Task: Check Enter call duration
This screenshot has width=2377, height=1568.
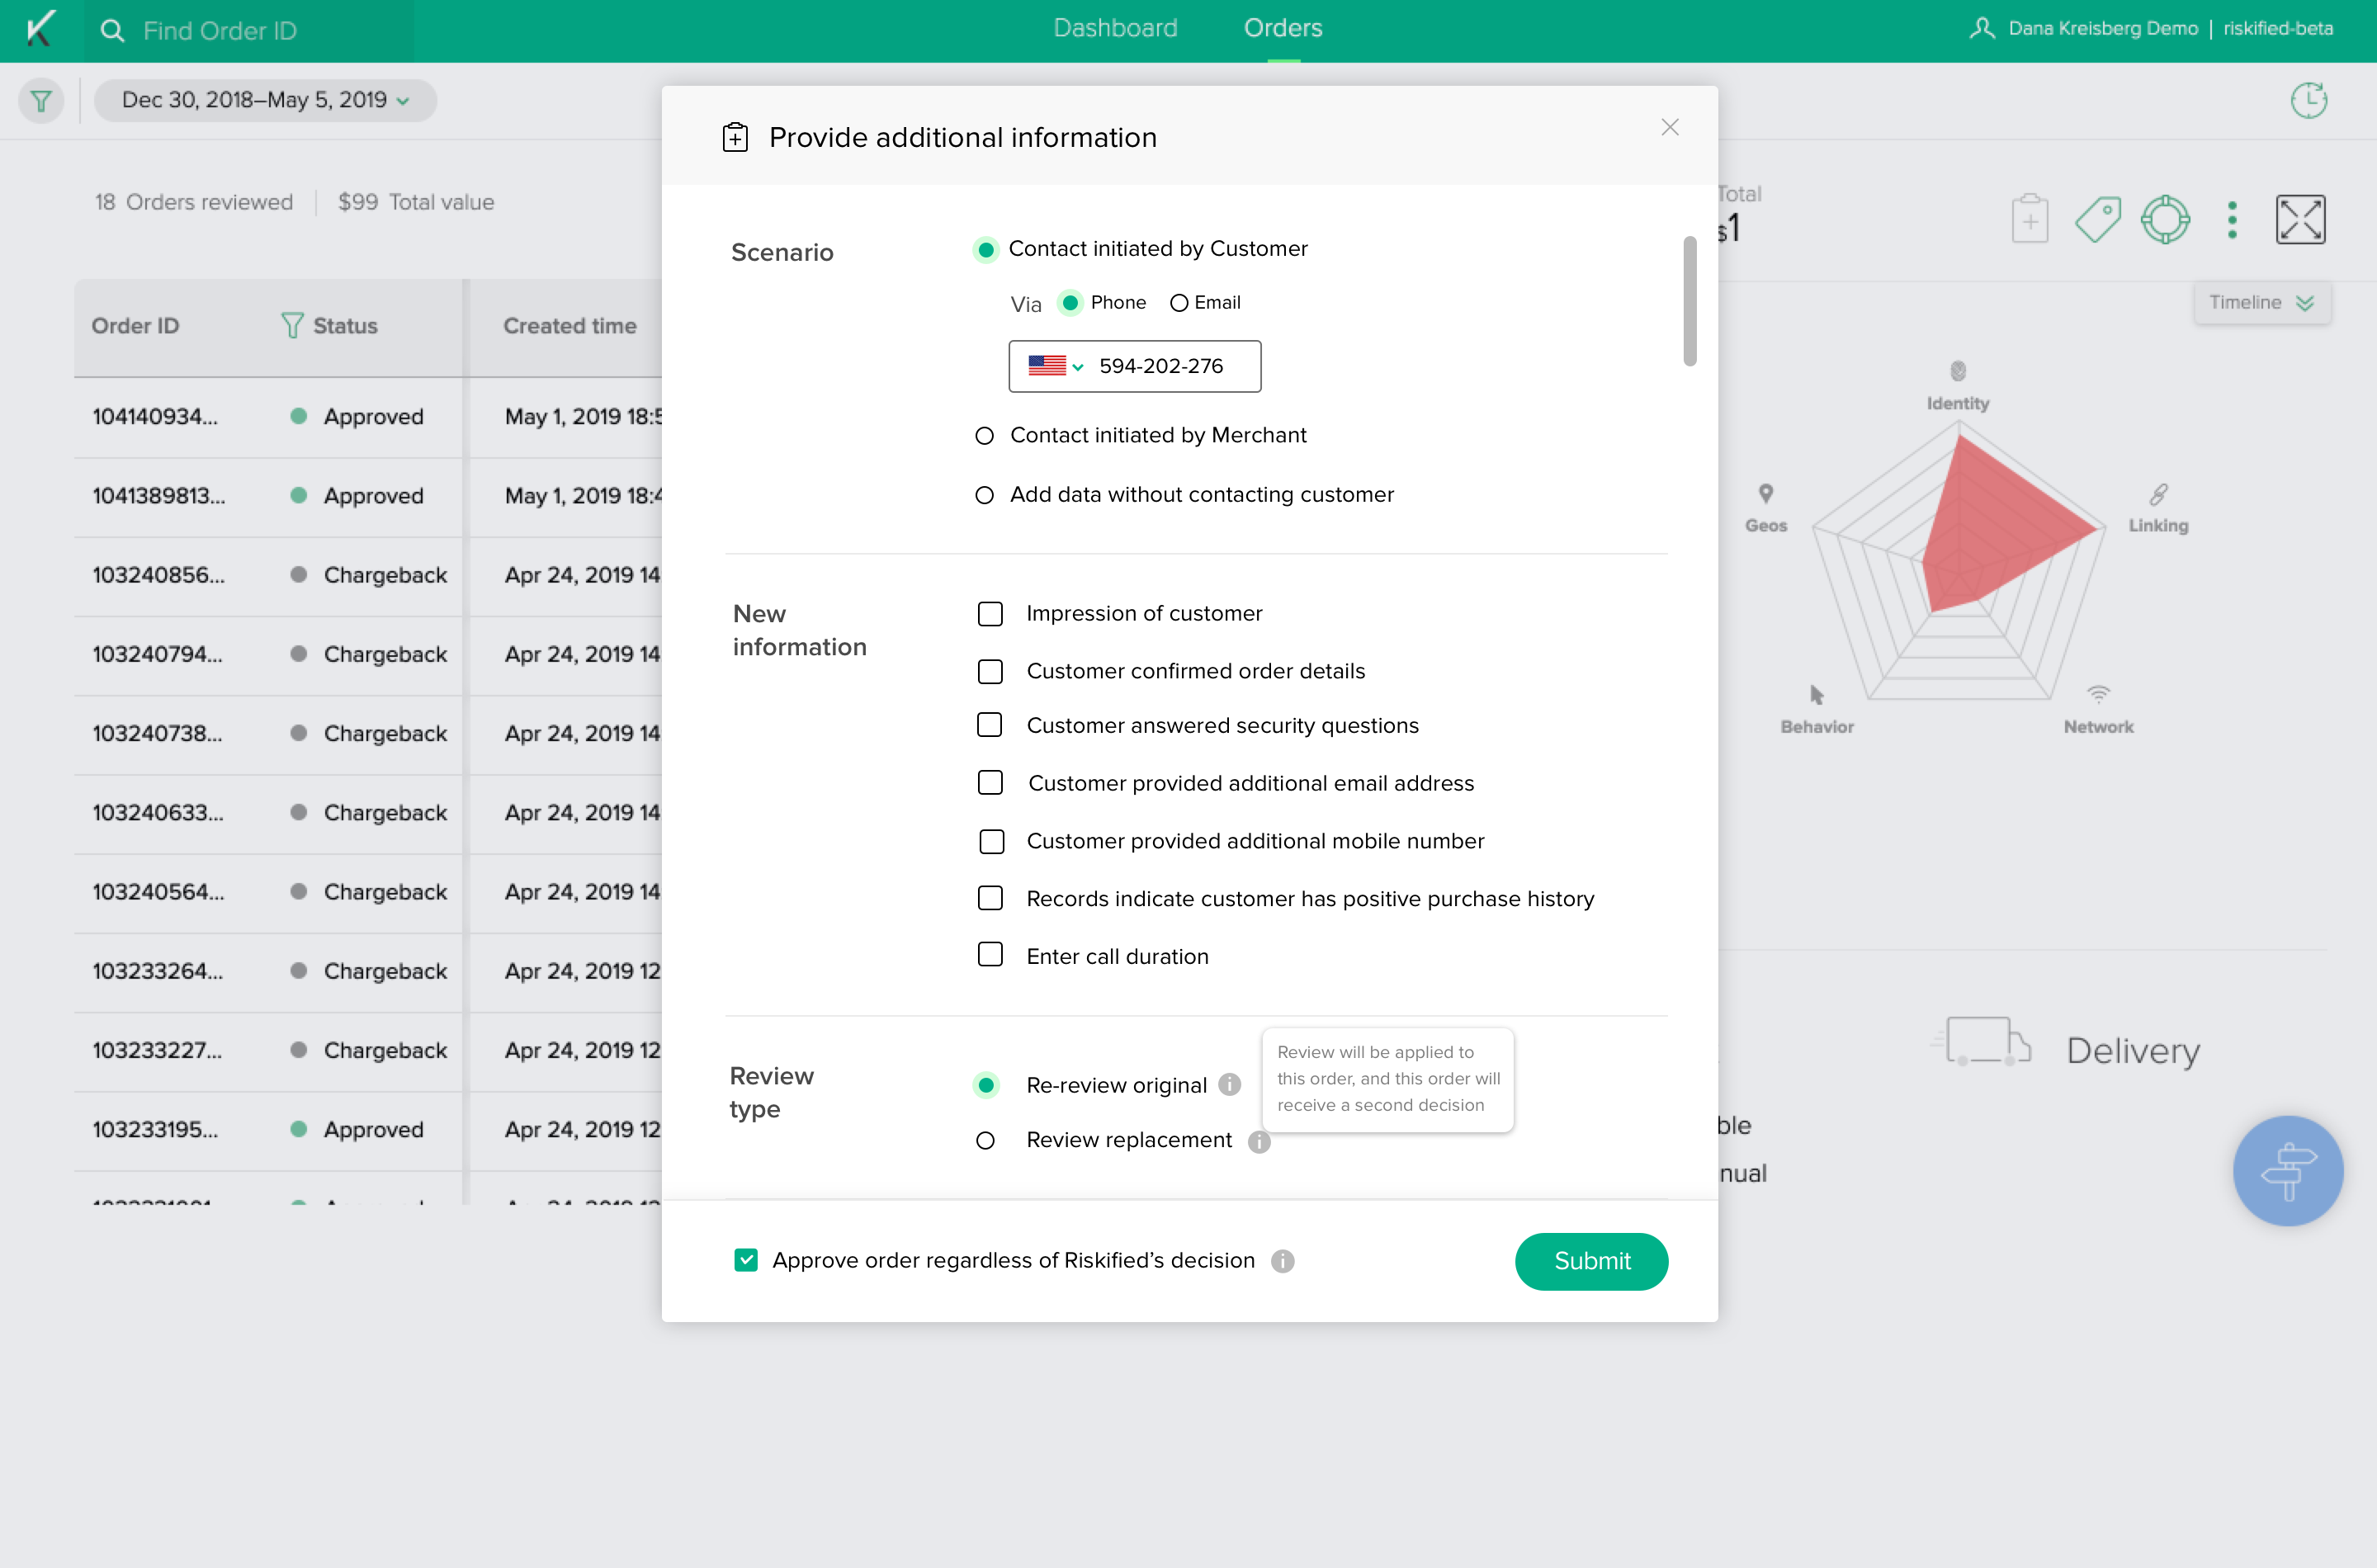Action: coord(990,955)
